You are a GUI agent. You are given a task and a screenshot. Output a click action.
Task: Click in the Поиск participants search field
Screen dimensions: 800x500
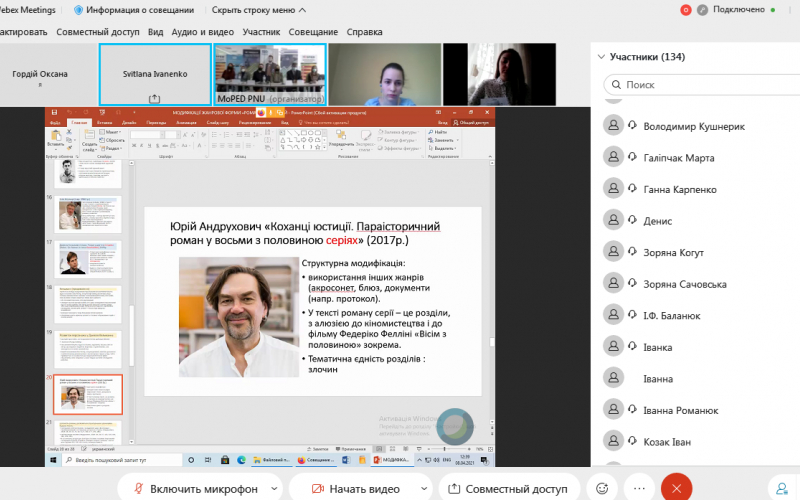704,85
